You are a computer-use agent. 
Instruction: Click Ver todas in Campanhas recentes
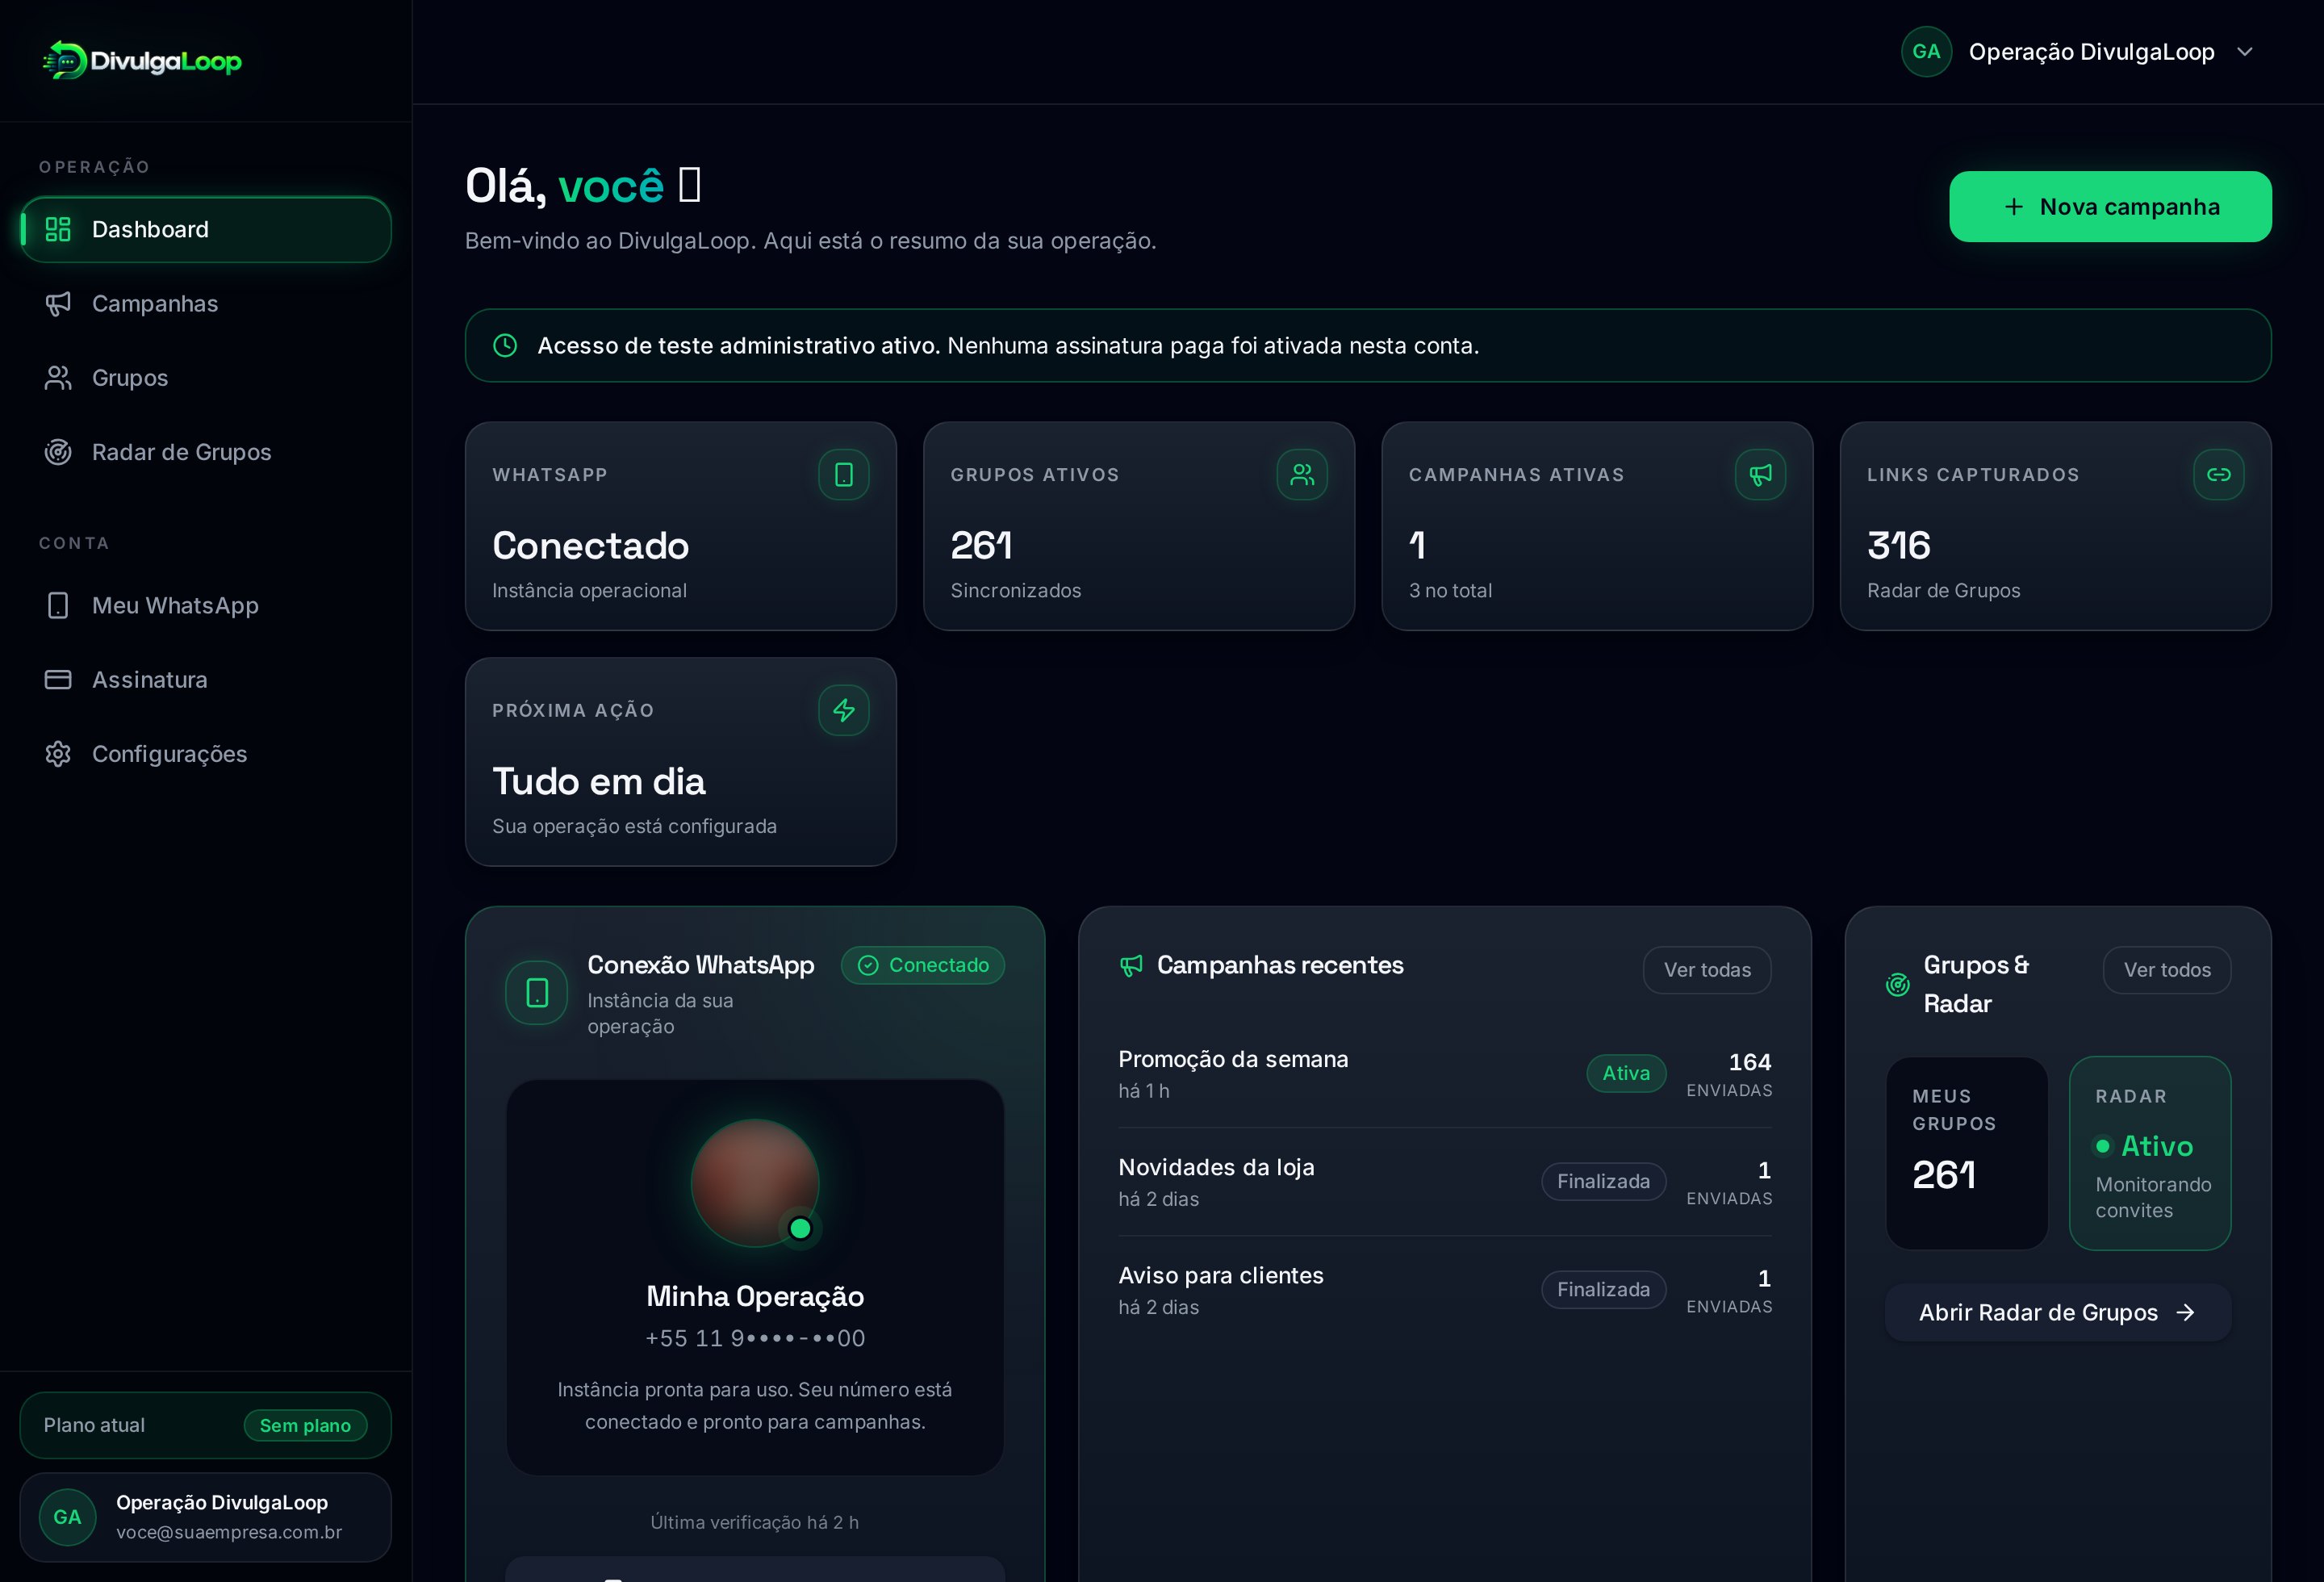tap(1707, 969)
